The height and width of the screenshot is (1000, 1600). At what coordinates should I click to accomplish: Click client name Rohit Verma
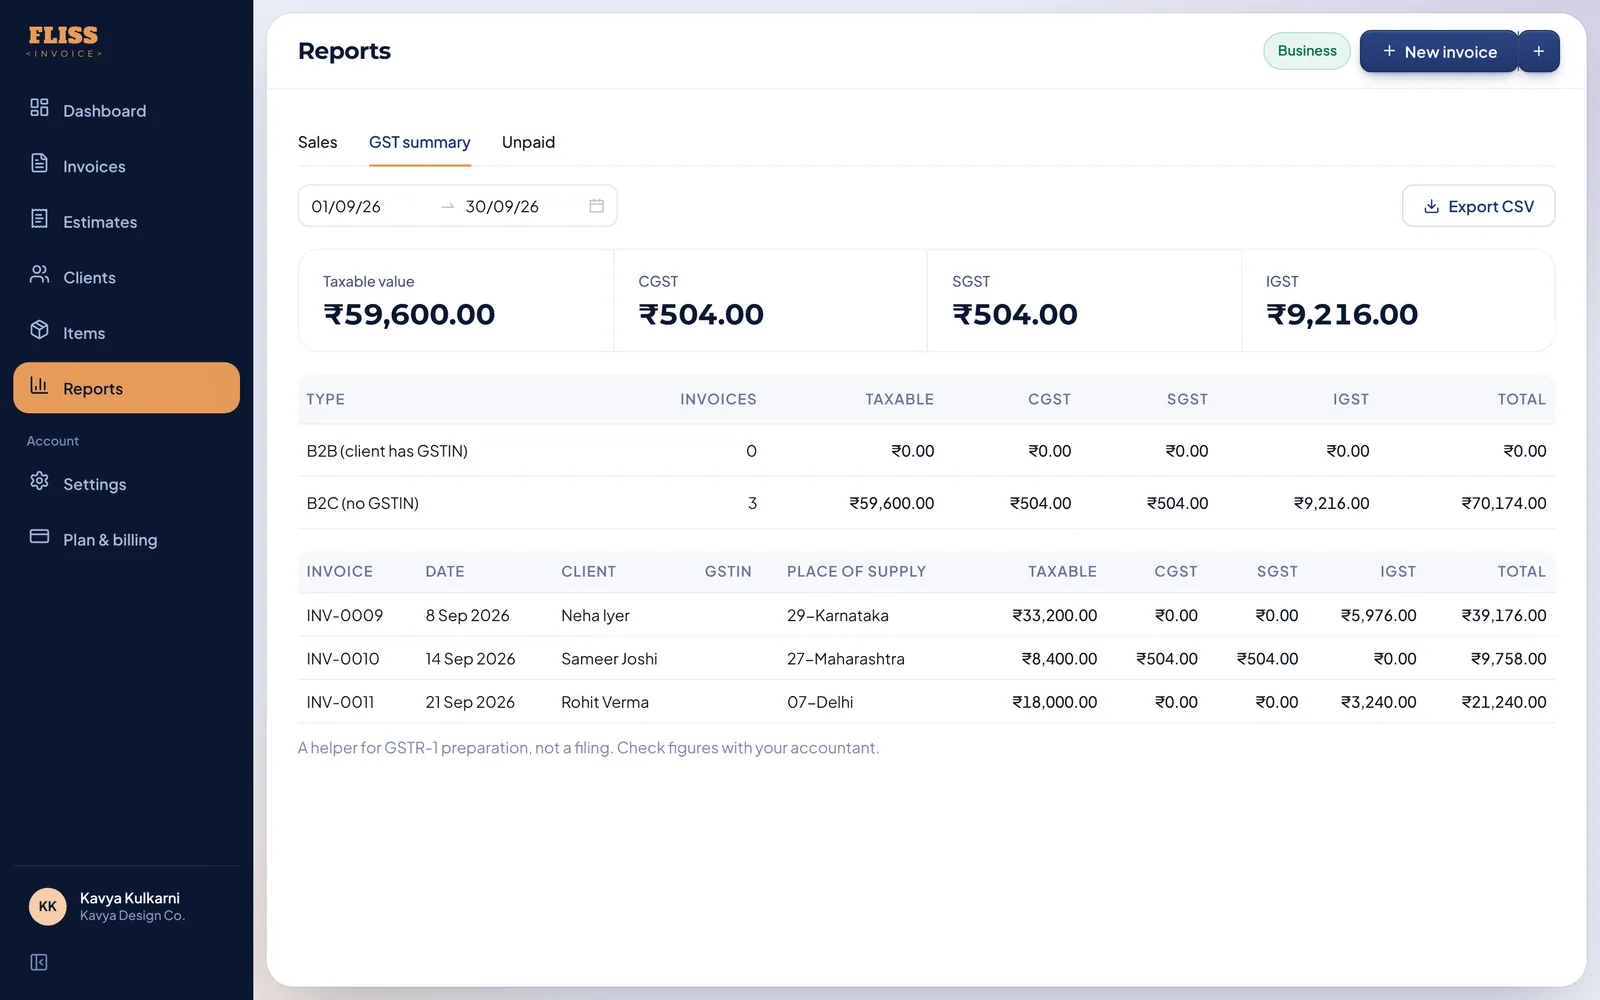605,702
